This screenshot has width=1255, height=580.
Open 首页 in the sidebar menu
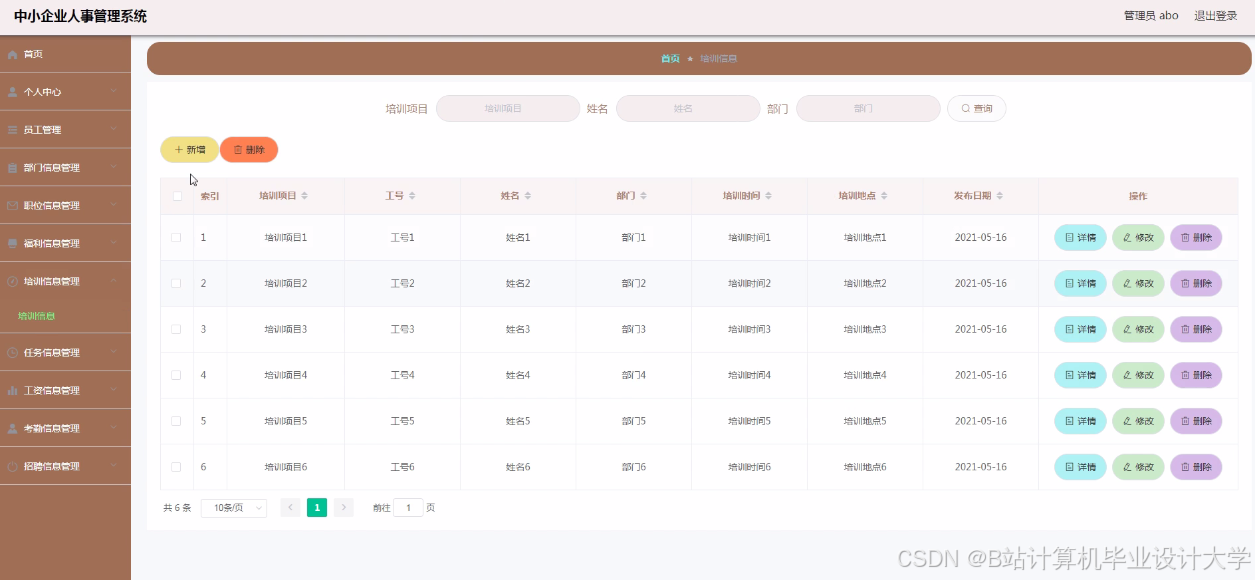click(65, 54)
